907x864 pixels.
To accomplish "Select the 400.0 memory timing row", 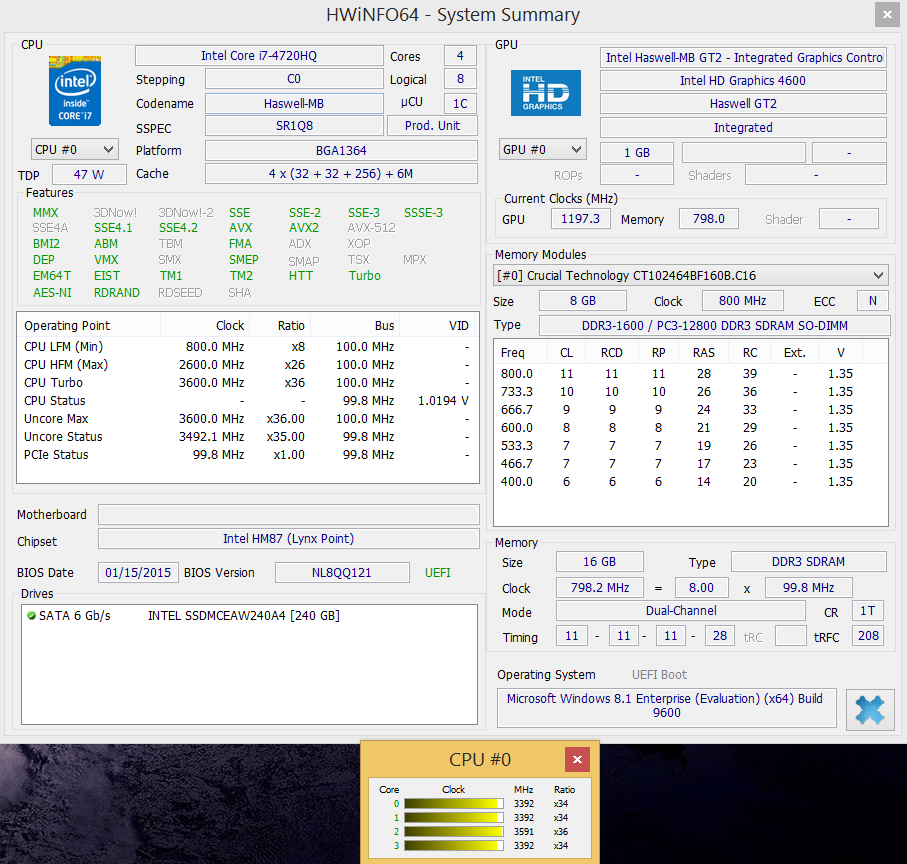I will coord(691,482).
